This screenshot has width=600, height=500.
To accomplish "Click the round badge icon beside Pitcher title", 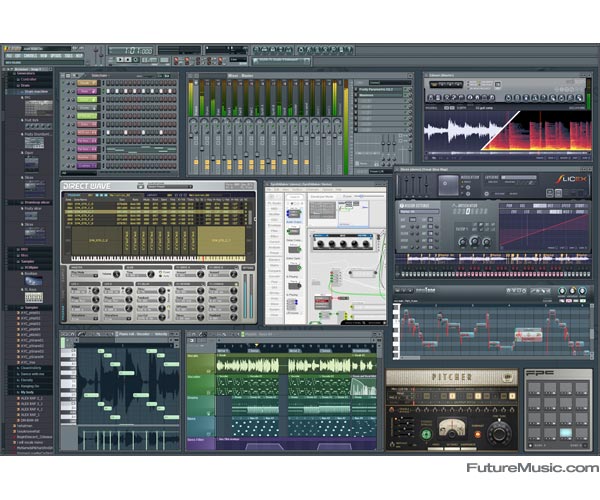I will tap(507, 377).
